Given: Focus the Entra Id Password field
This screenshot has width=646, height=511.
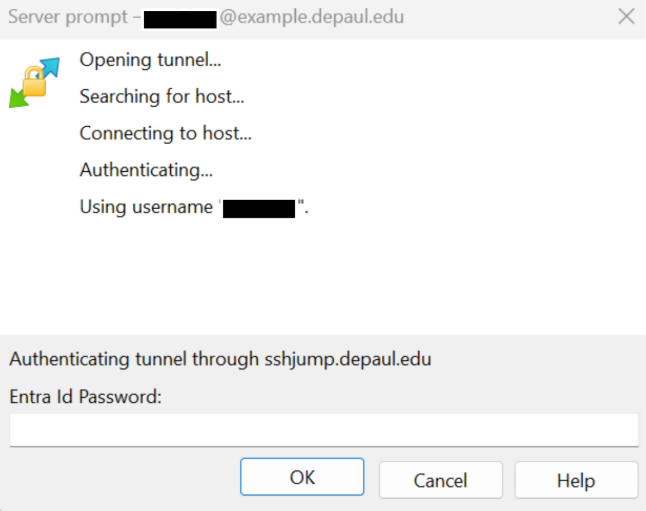Looking at the screenshot, I should coord(323,430).
